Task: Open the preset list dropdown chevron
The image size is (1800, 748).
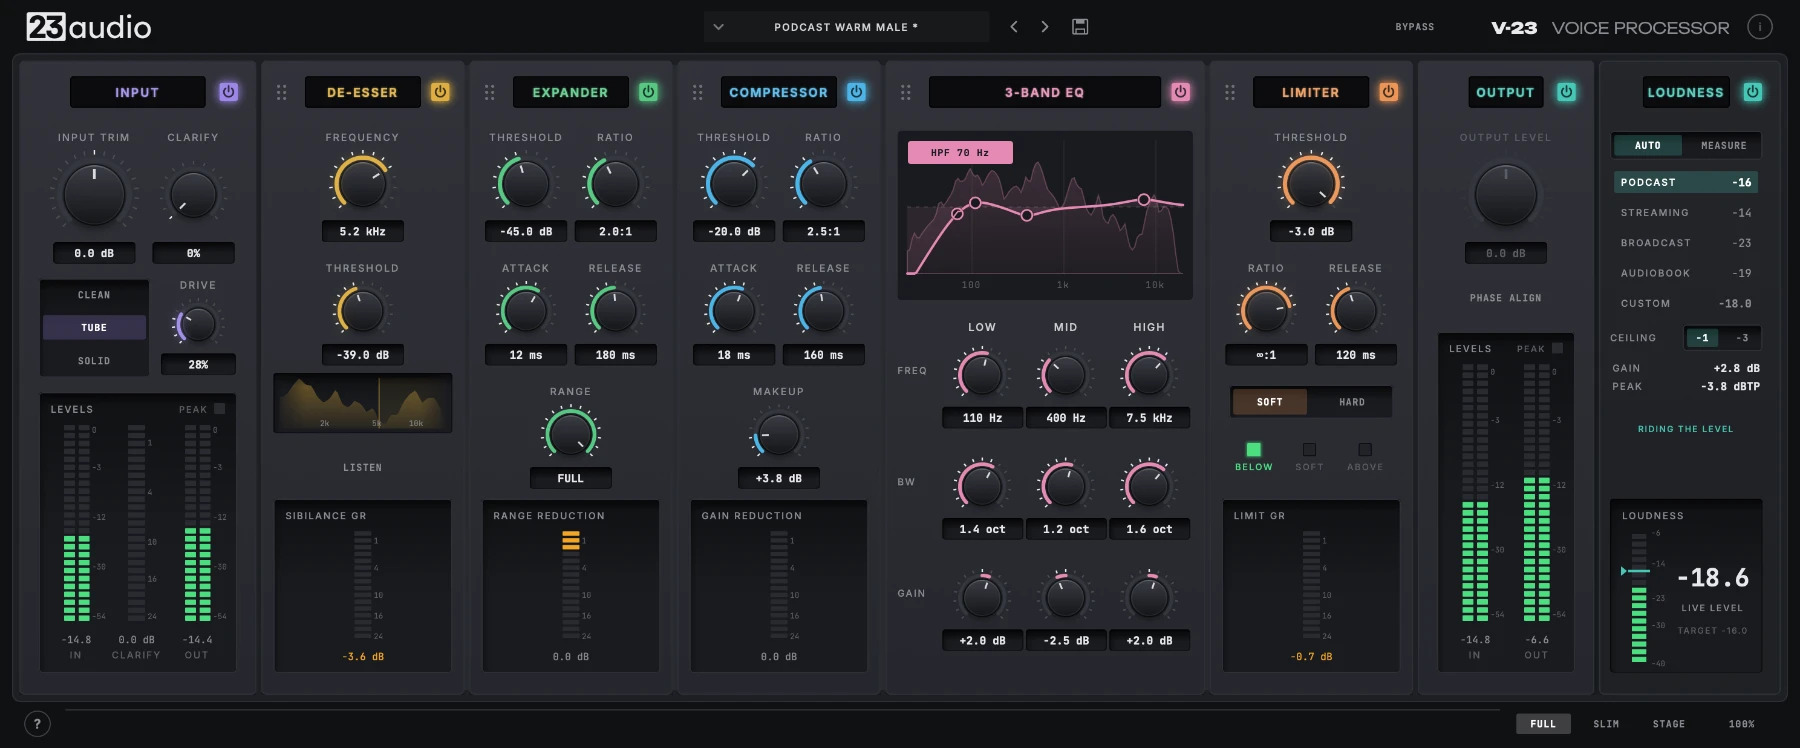Action: pos(718,27)
